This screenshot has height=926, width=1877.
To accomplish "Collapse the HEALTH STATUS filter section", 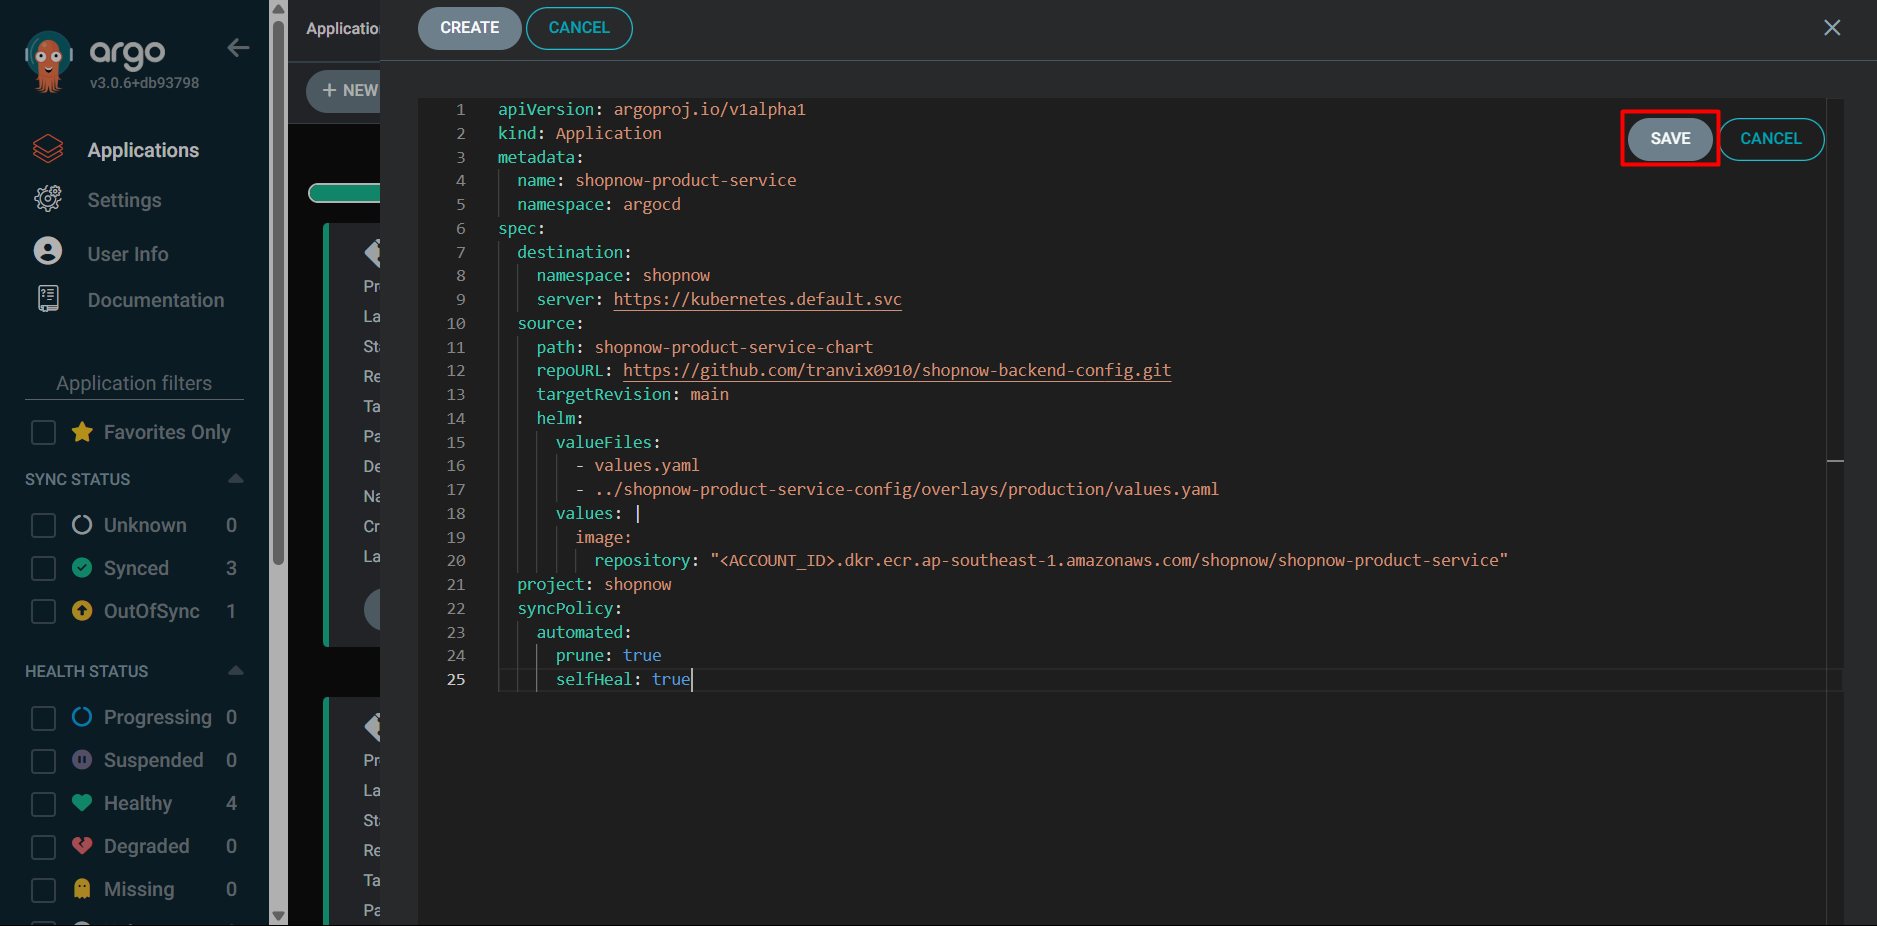I will pos(236,671).
